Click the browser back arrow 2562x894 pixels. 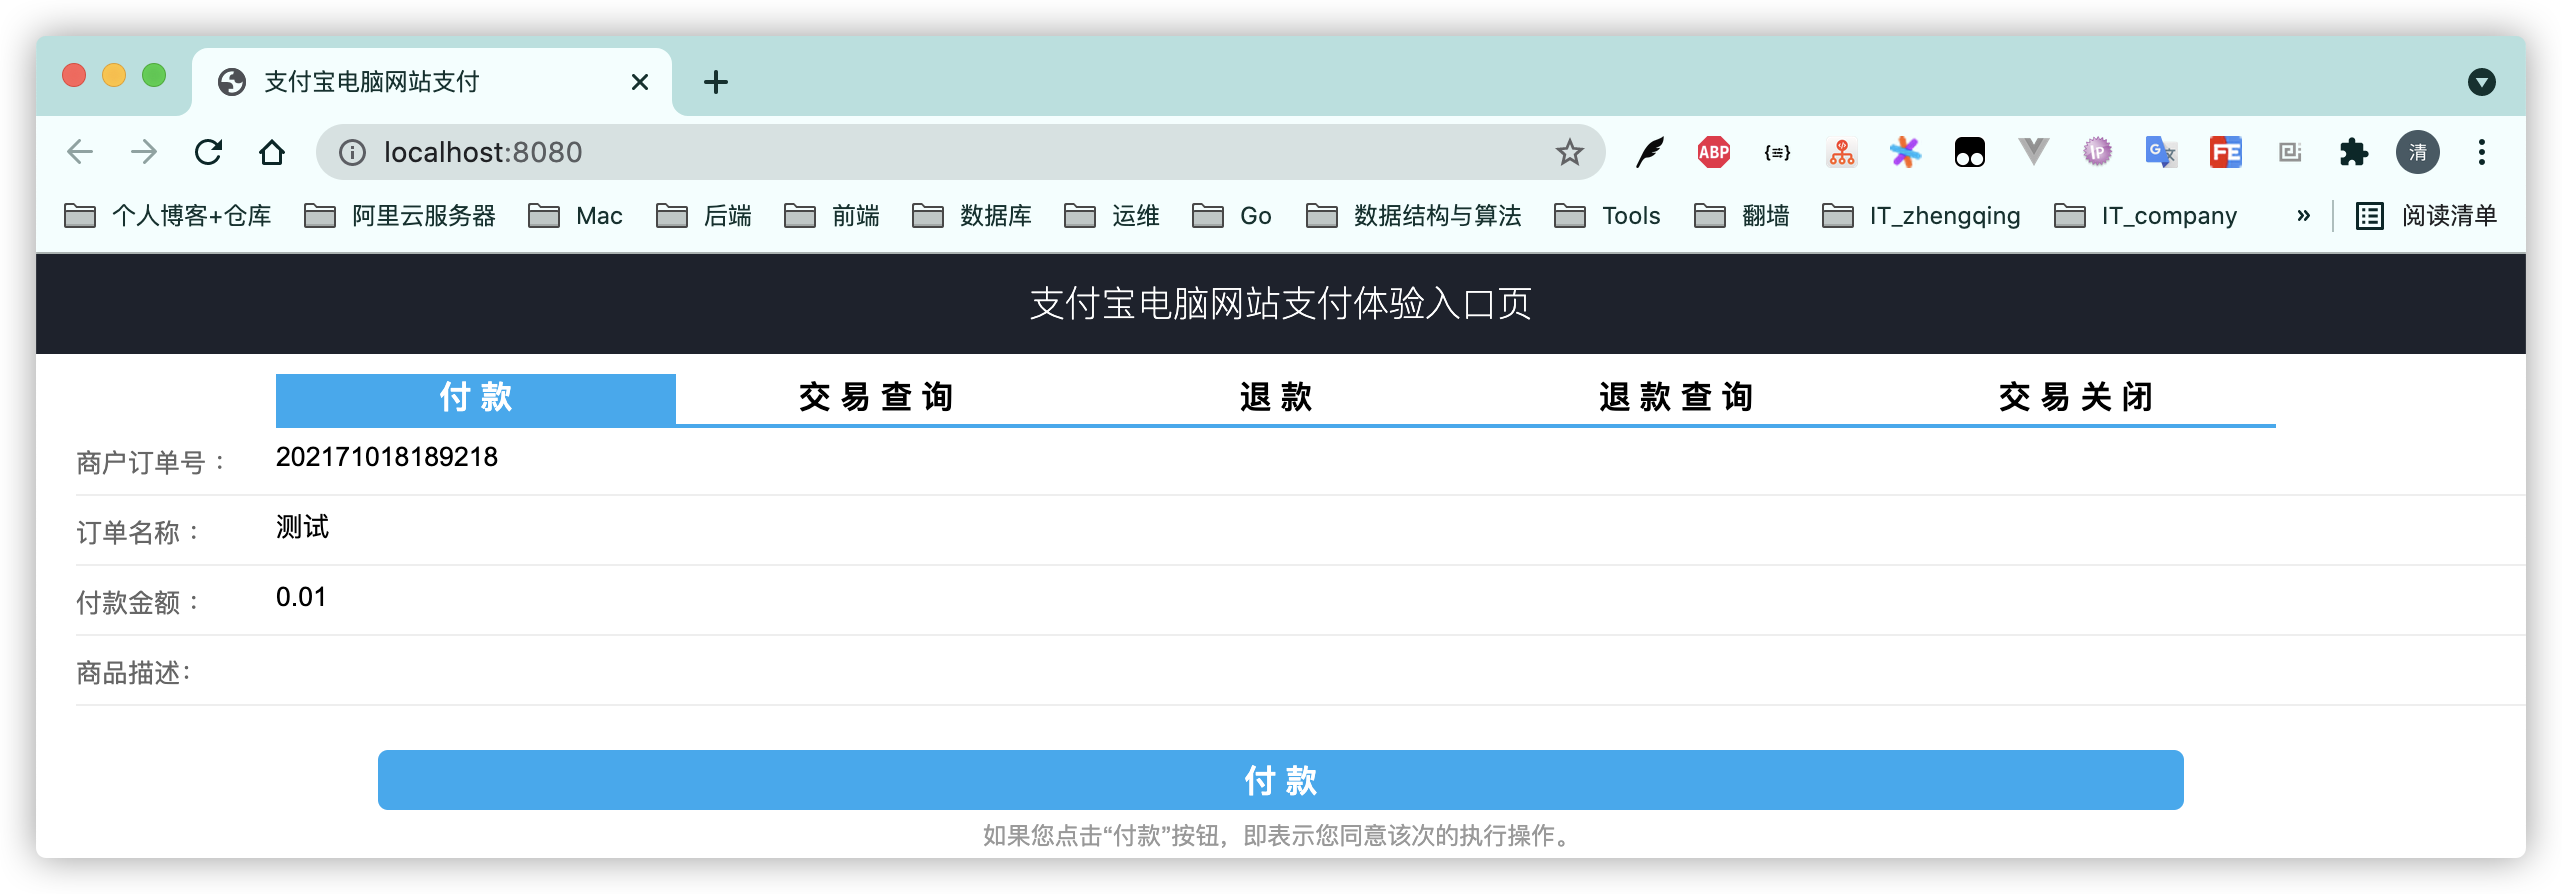(x=80, y=152)
